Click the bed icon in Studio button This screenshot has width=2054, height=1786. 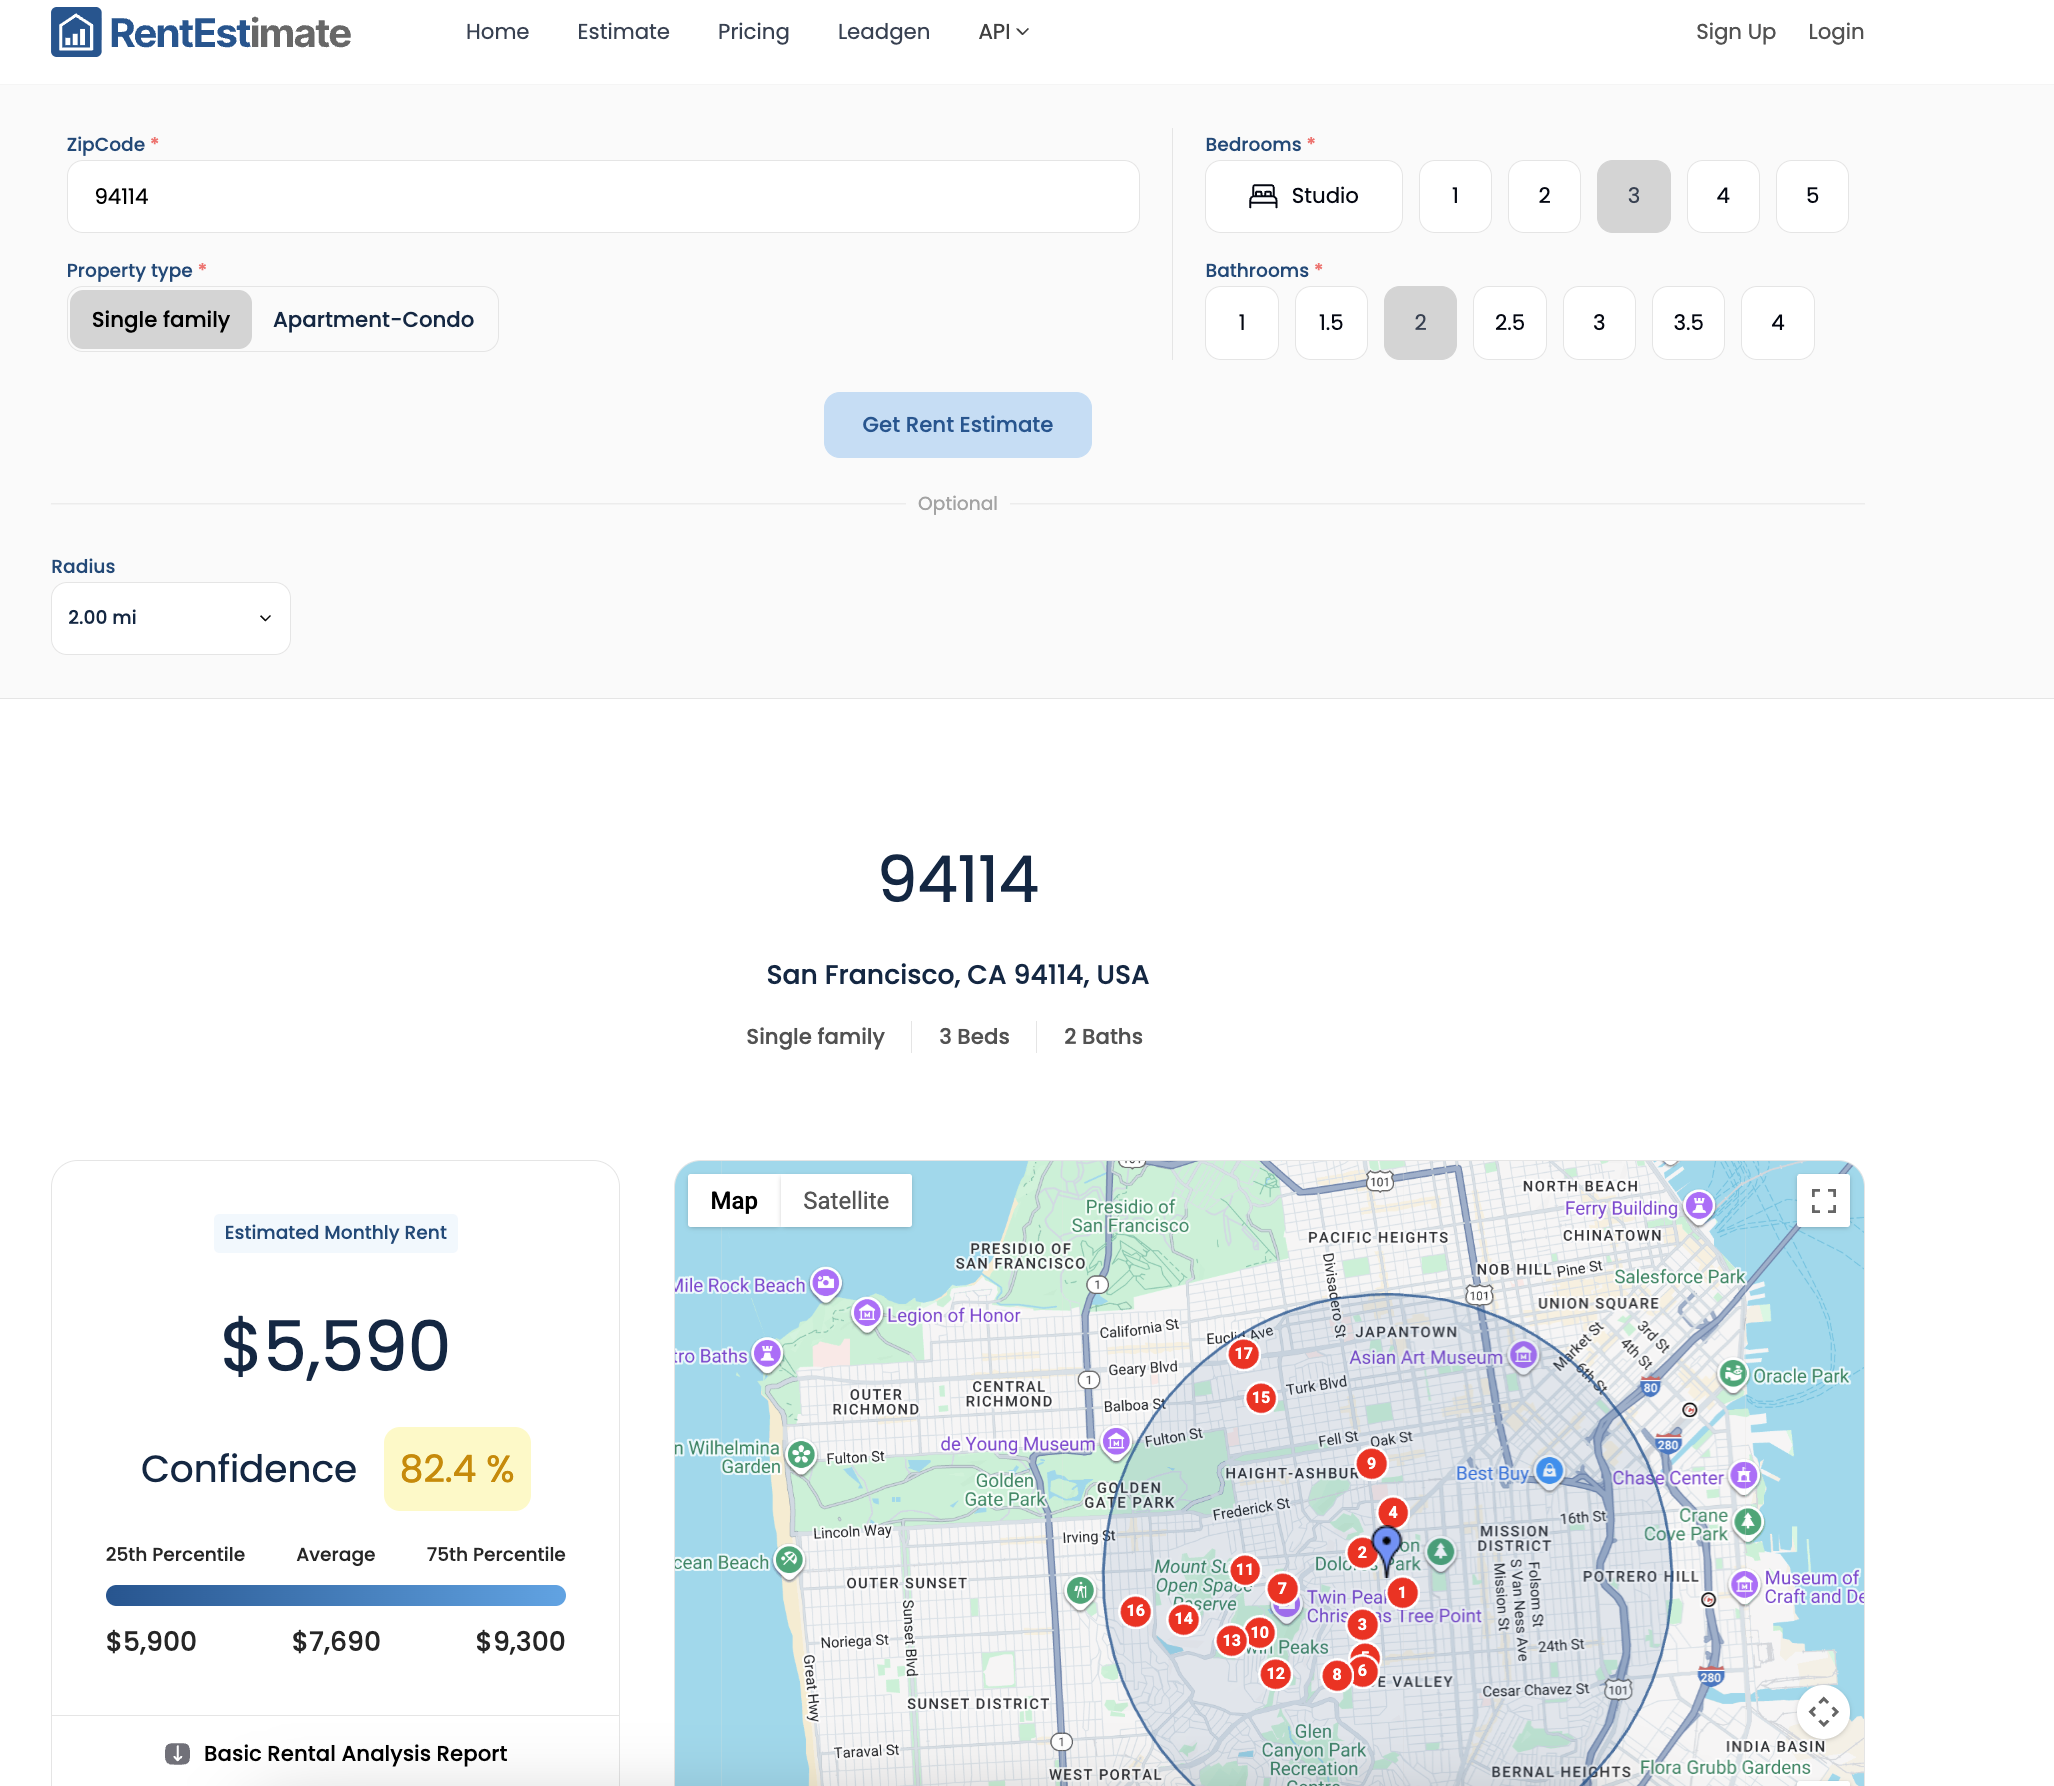click(x=1263, y=196)
